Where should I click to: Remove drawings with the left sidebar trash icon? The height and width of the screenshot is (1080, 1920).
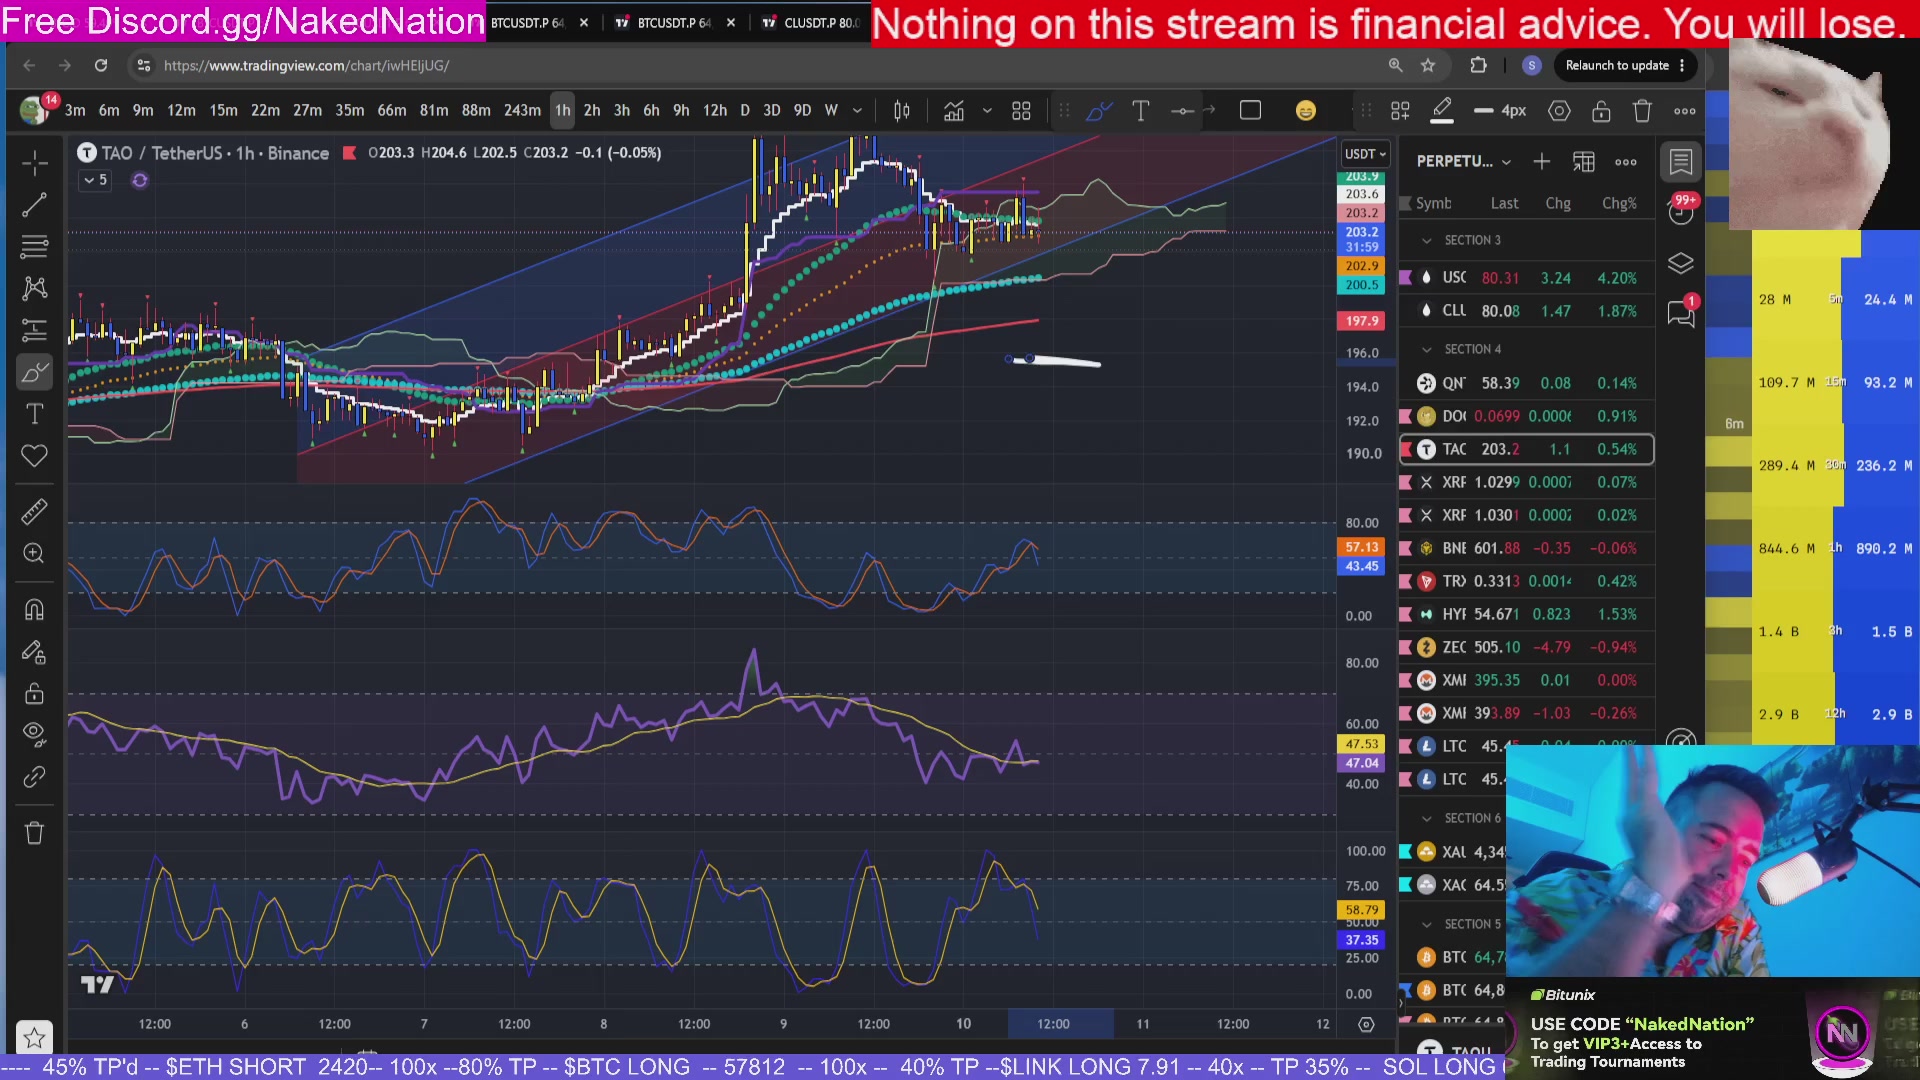coord(34,833)
